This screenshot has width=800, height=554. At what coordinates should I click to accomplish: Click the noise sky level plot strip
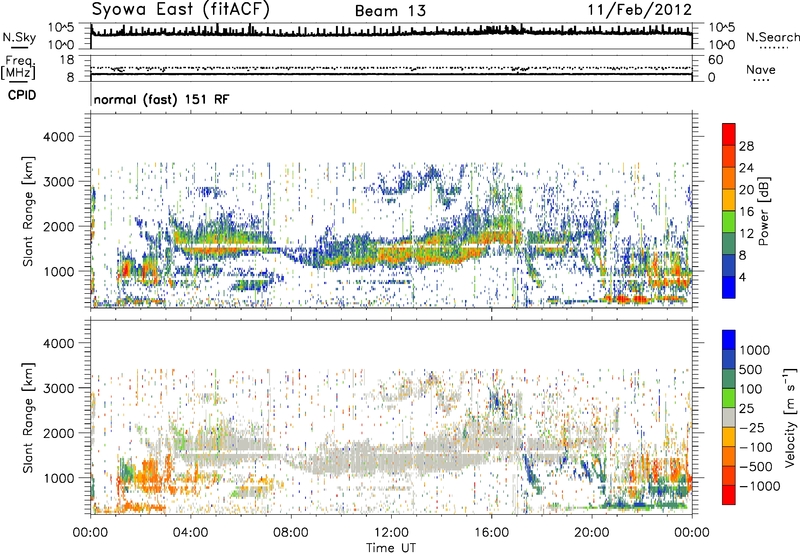pyautogui.click(x=391, y=36)
